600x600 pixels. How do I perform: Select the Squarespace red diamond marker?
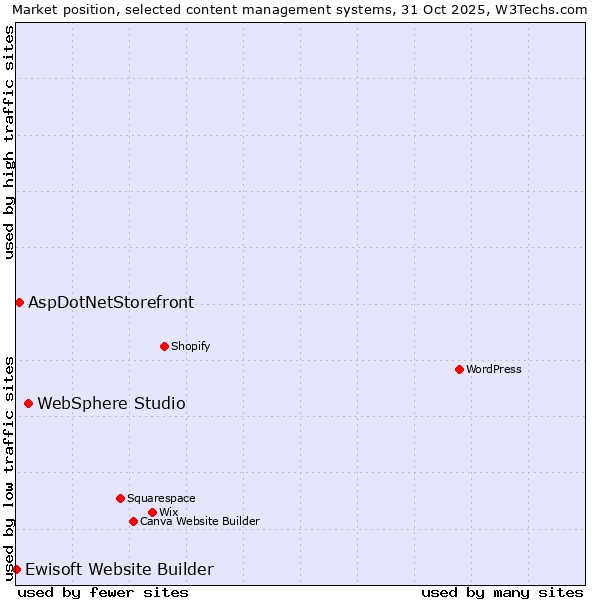pos(120,498)
